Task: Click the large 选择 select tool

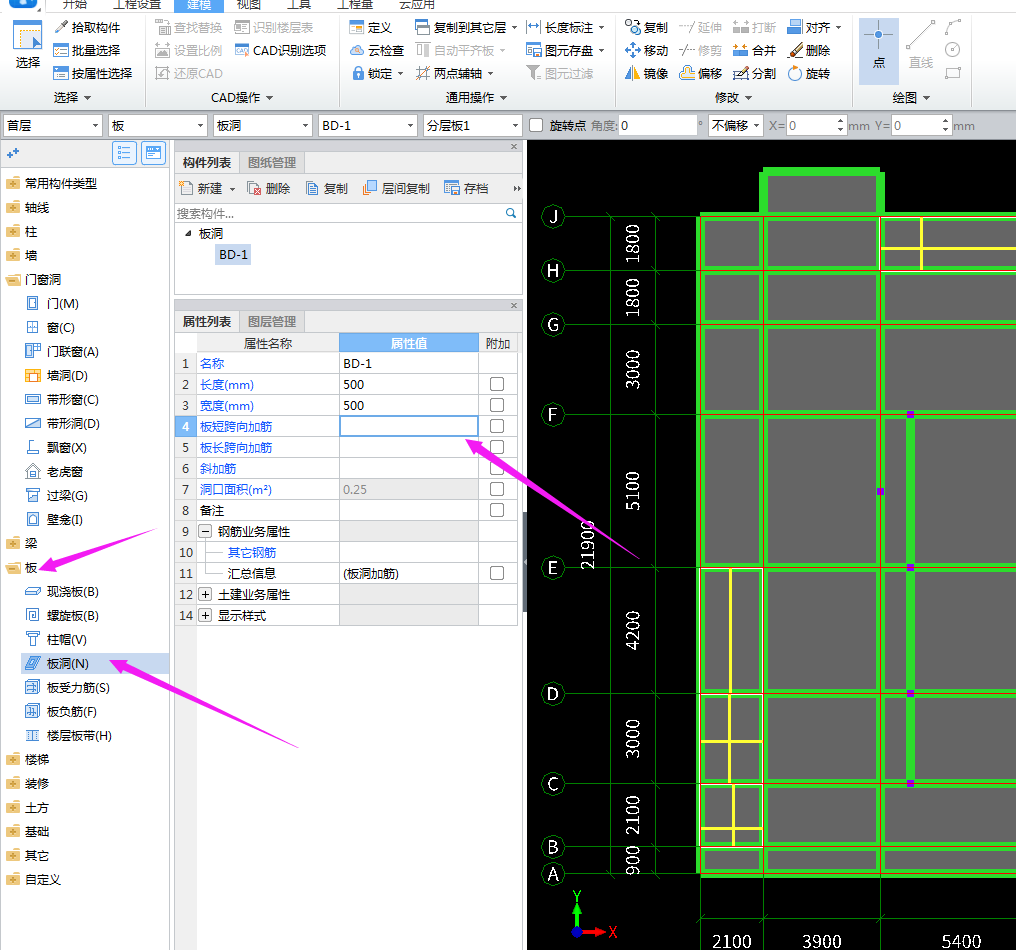Action: click(x=27, y=45)
